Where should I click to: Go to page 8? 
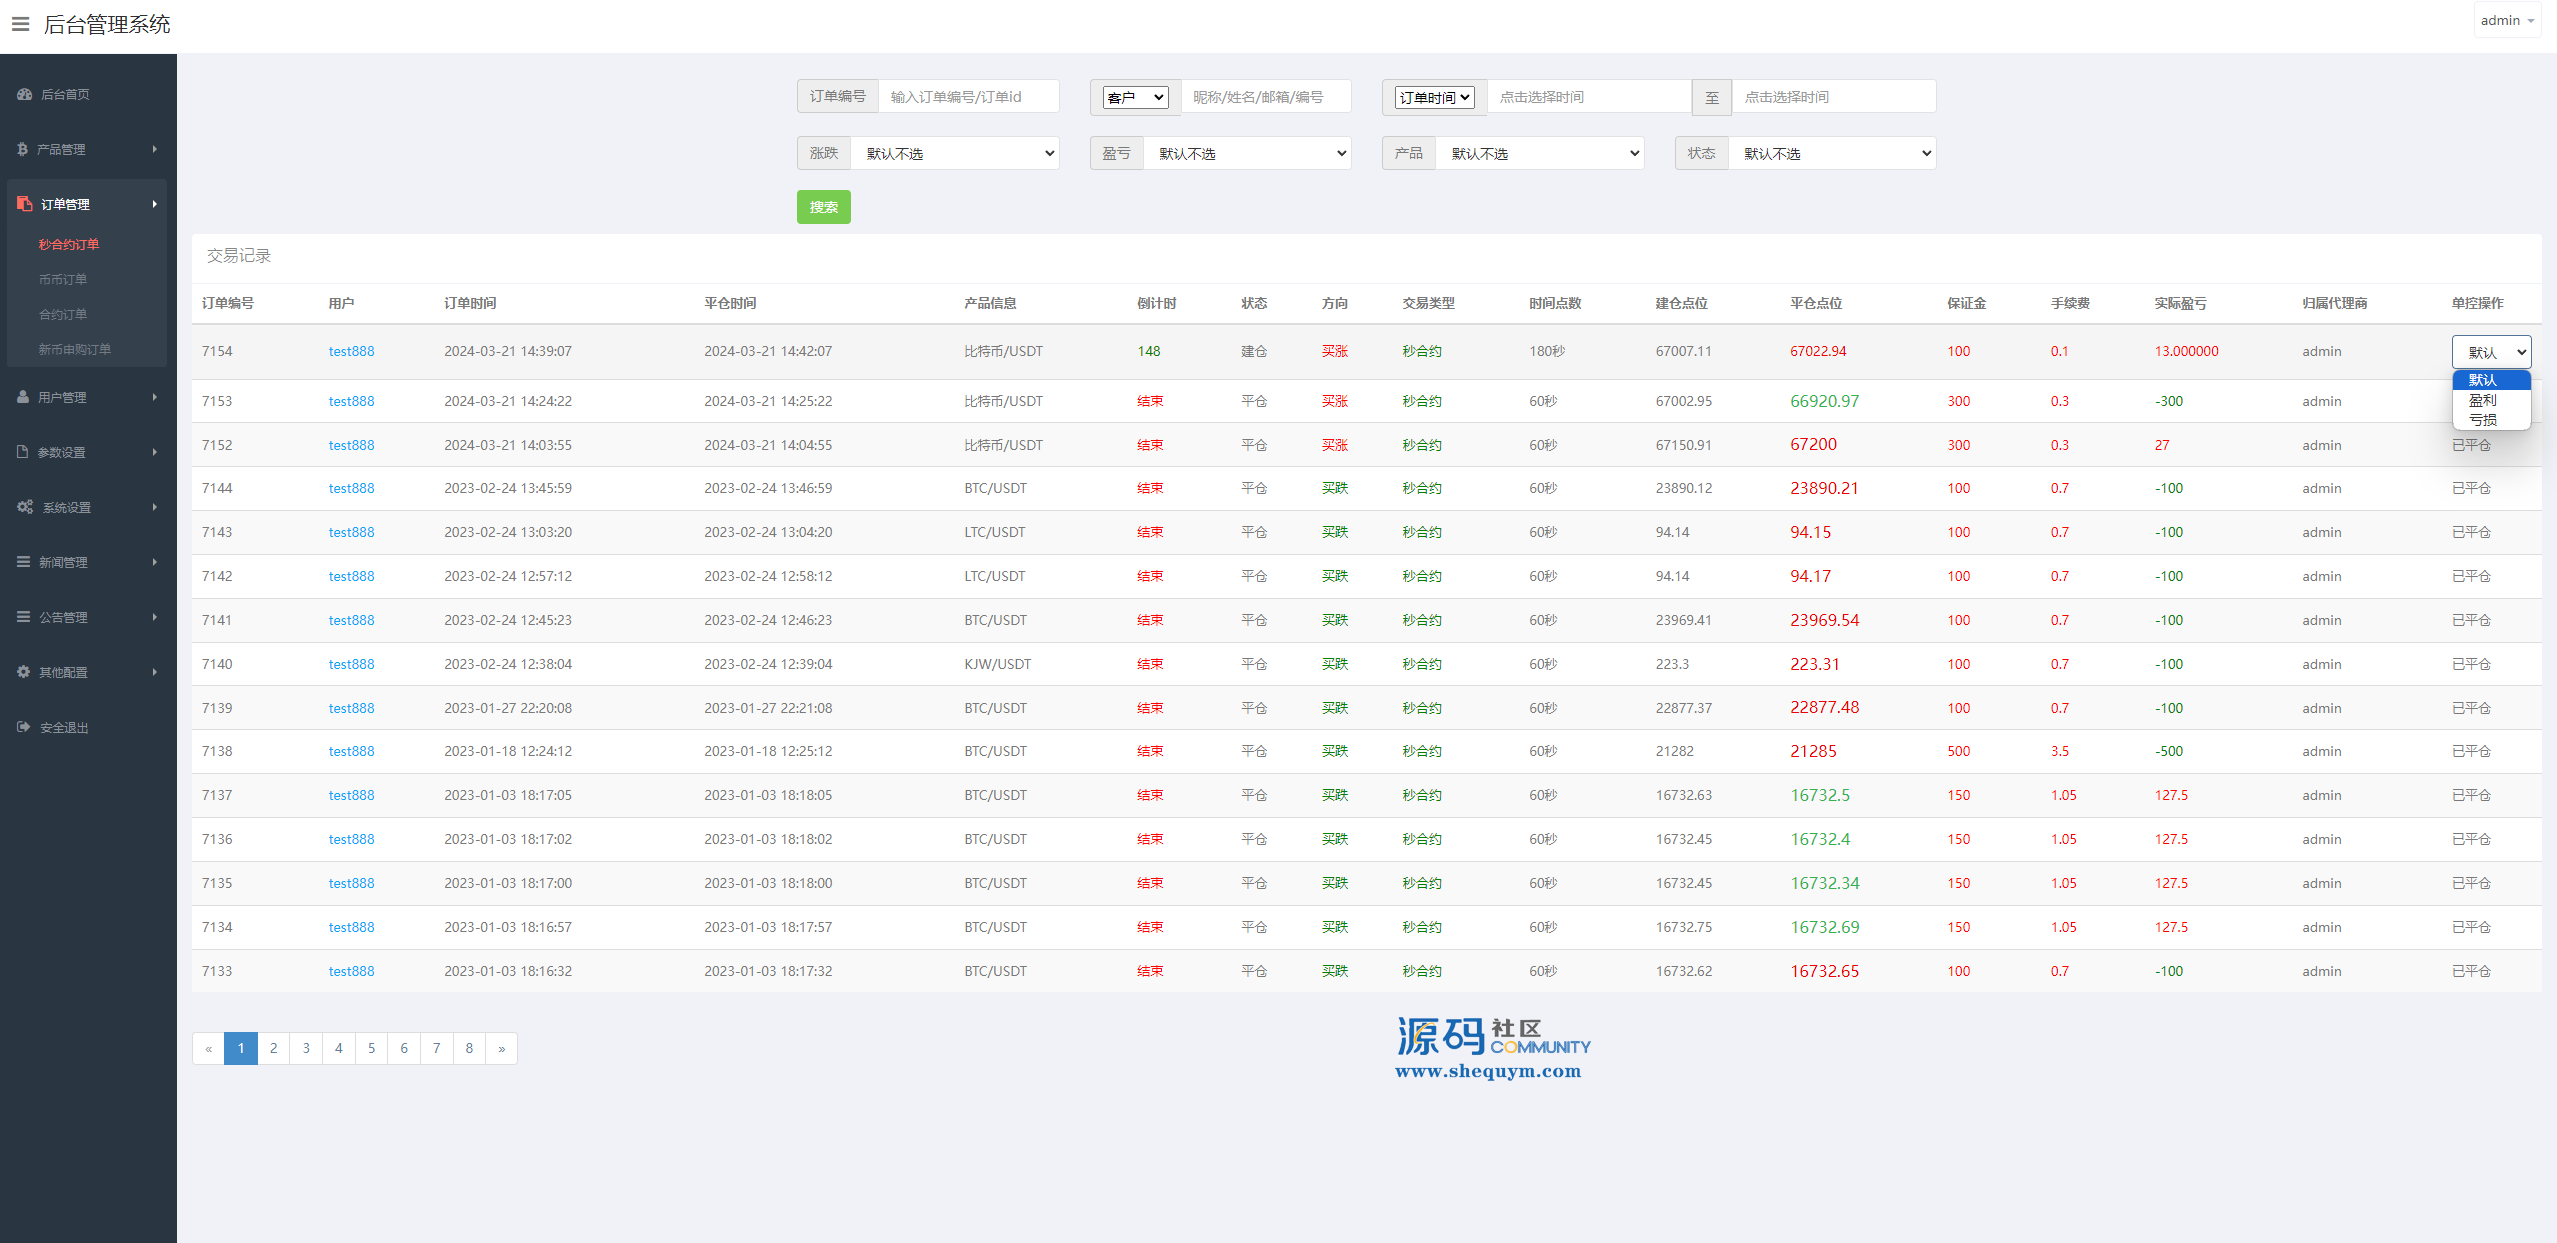(x=469, y=1048)
